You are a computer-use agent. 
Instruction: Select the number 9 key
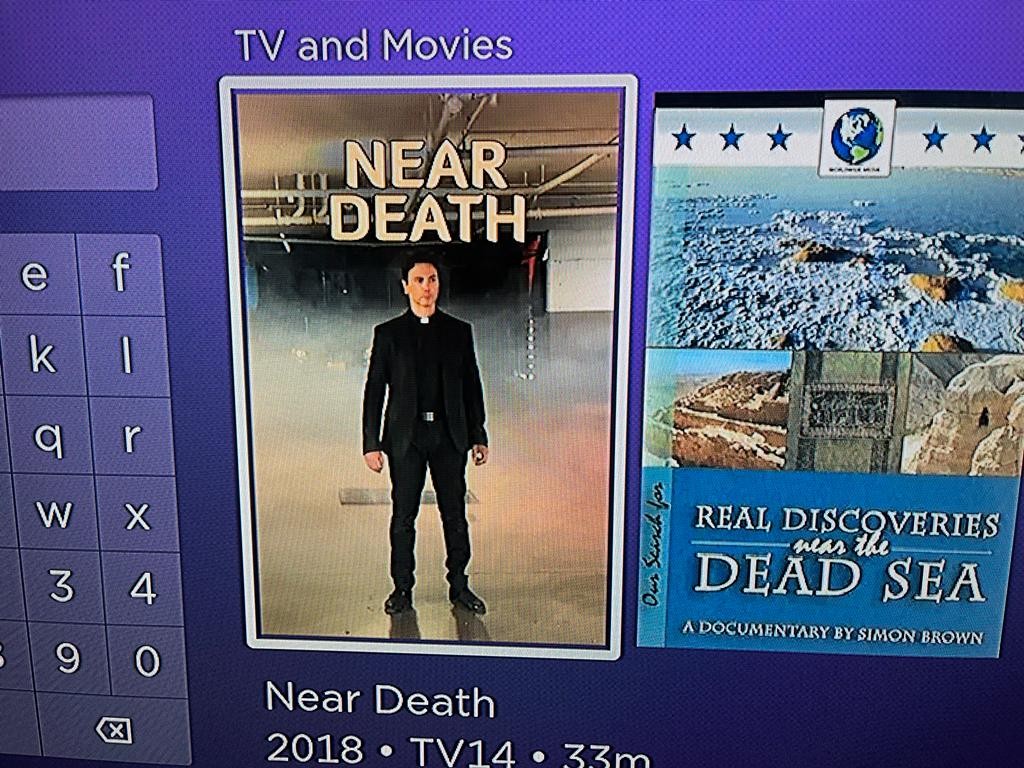point(69,658)
